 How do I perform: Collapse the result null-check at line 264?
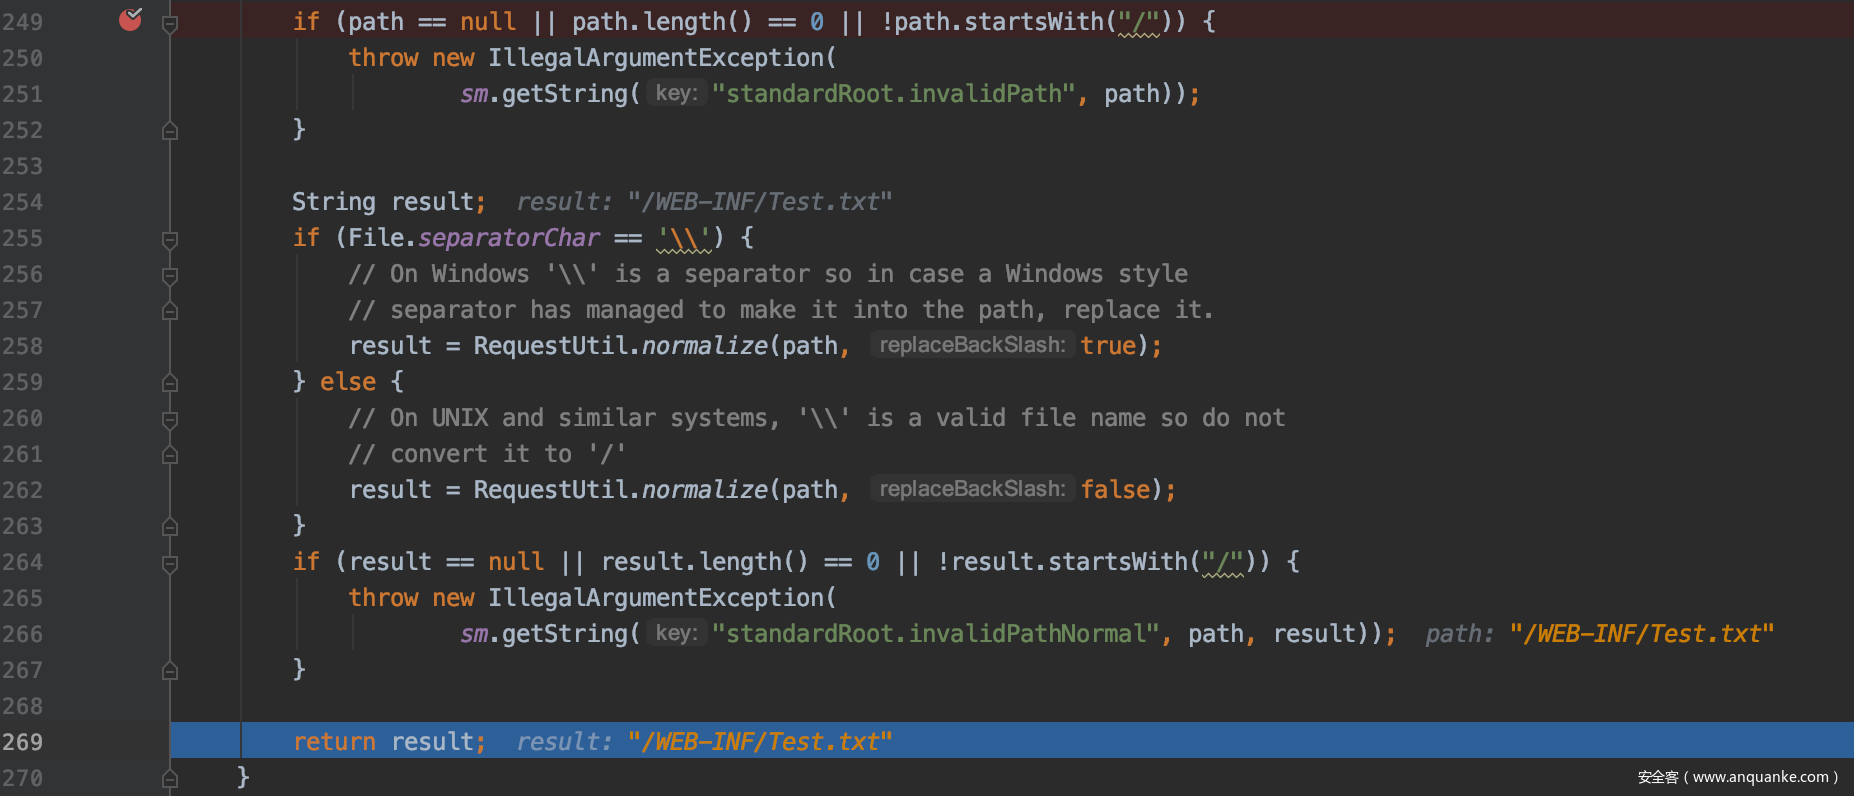coord(170,563)
